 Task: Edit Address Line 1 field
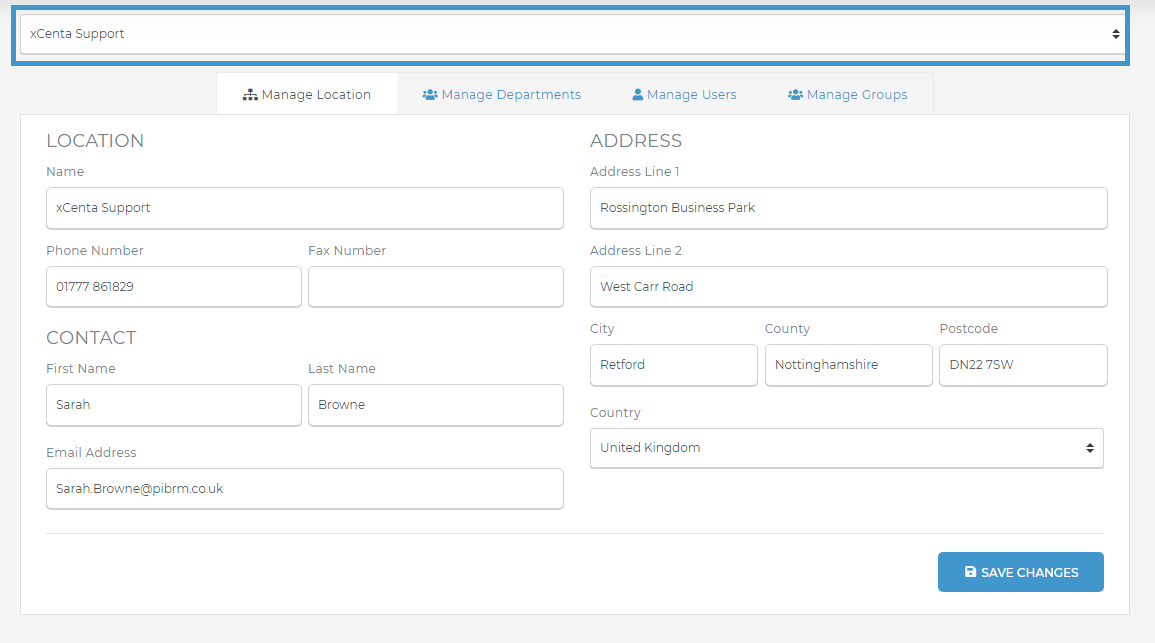coord(849,208)
